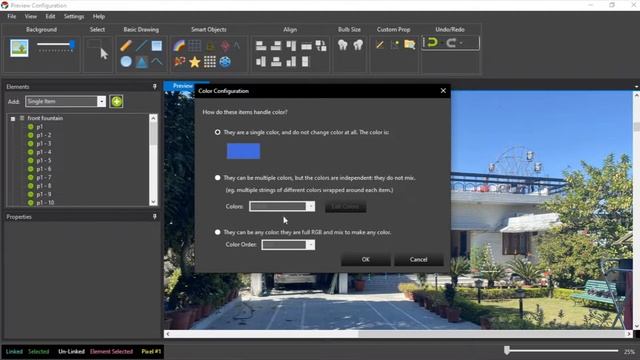640x360 pixels.
Task: Click the blue single color swatch
Action: tap(243, 151)
